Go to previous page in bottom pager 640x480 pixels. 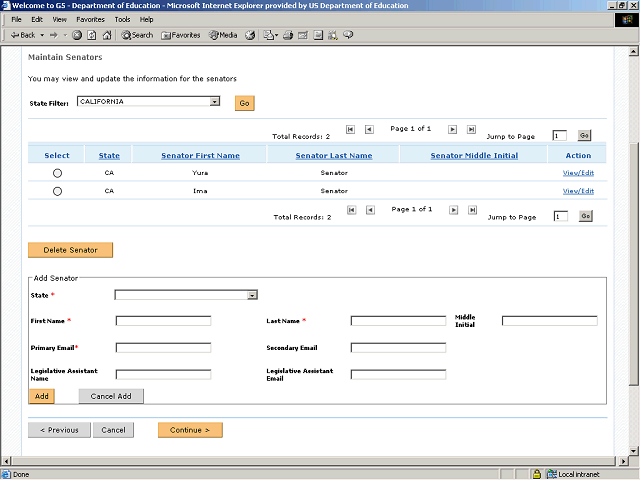click(x=370, y=210)
